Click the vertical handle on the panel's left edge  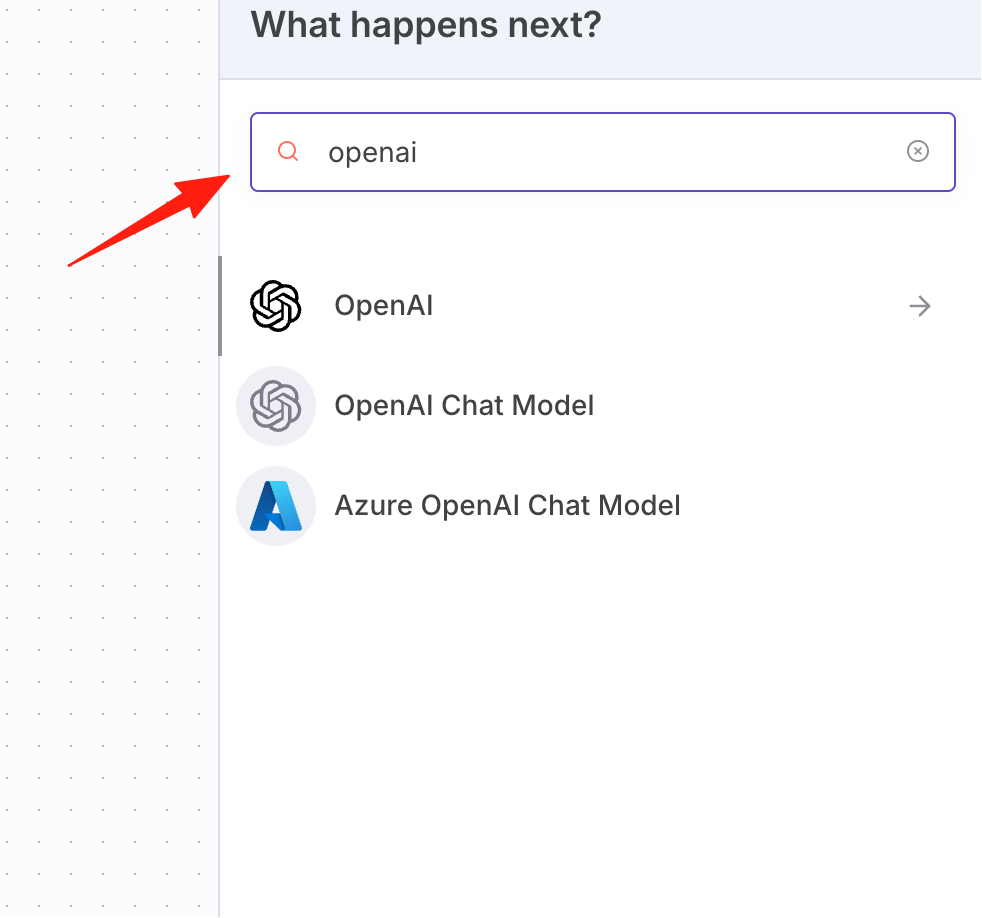(x=220, y=306)
